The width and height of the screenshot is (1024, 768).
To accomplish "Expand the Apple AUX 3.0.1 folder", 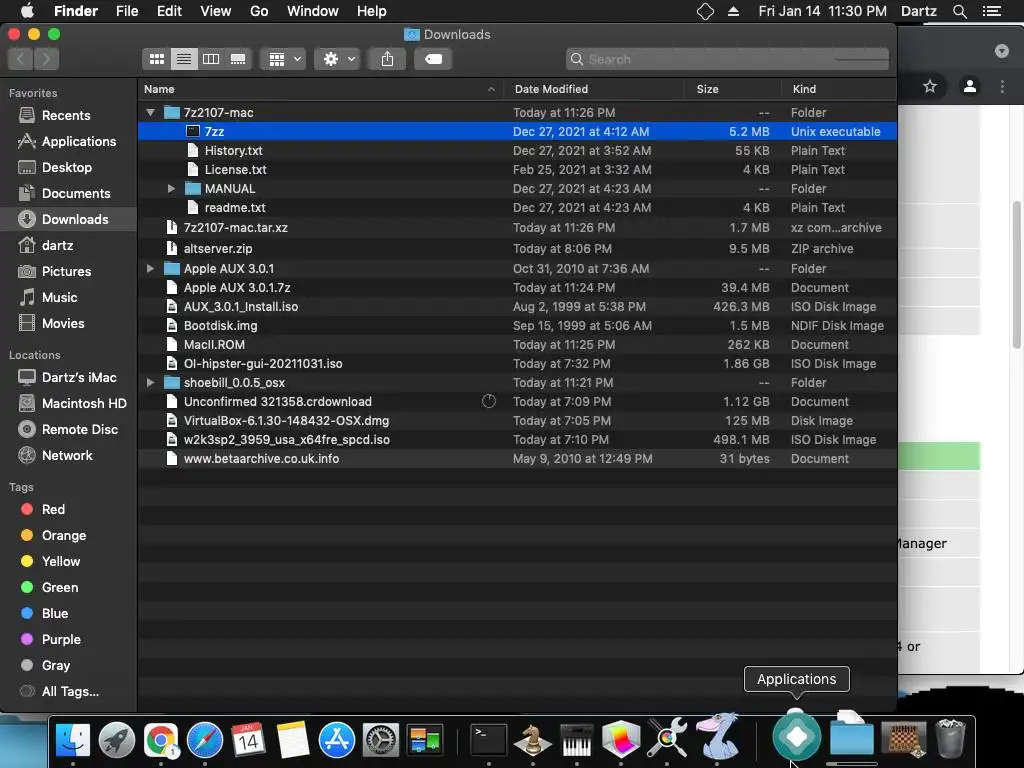I will [150, 268].
